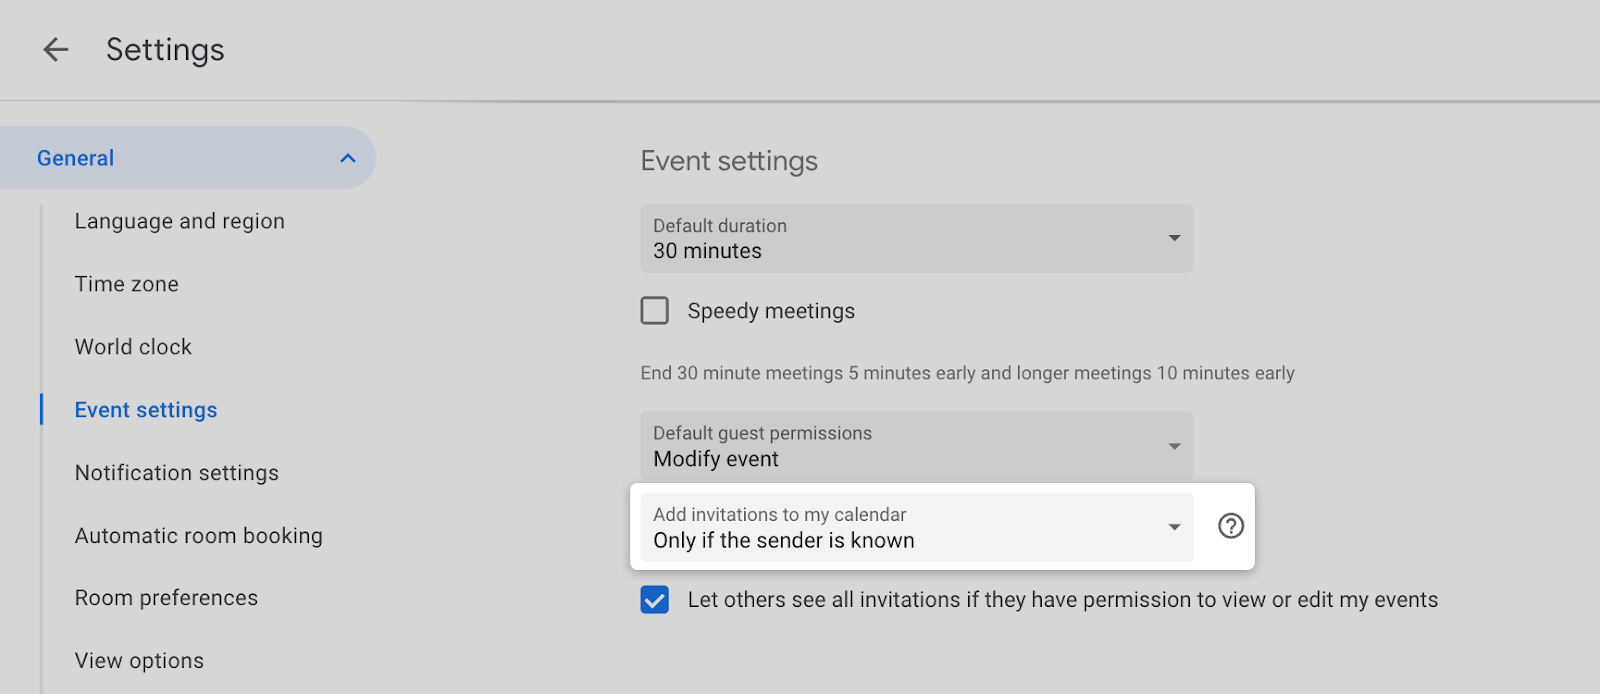
Task: Click the caret arrow in Default duration
Action: point(1174,238)
